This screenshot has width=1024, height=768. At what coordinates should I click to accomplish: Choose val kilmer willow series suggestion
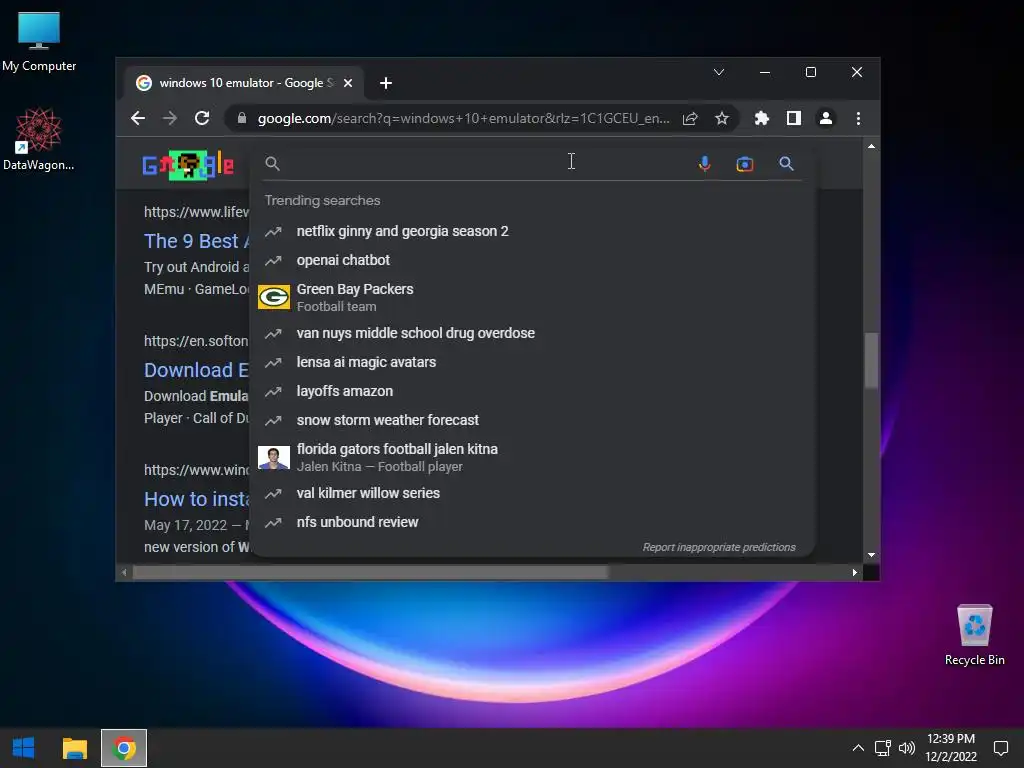tap(532, 493)
